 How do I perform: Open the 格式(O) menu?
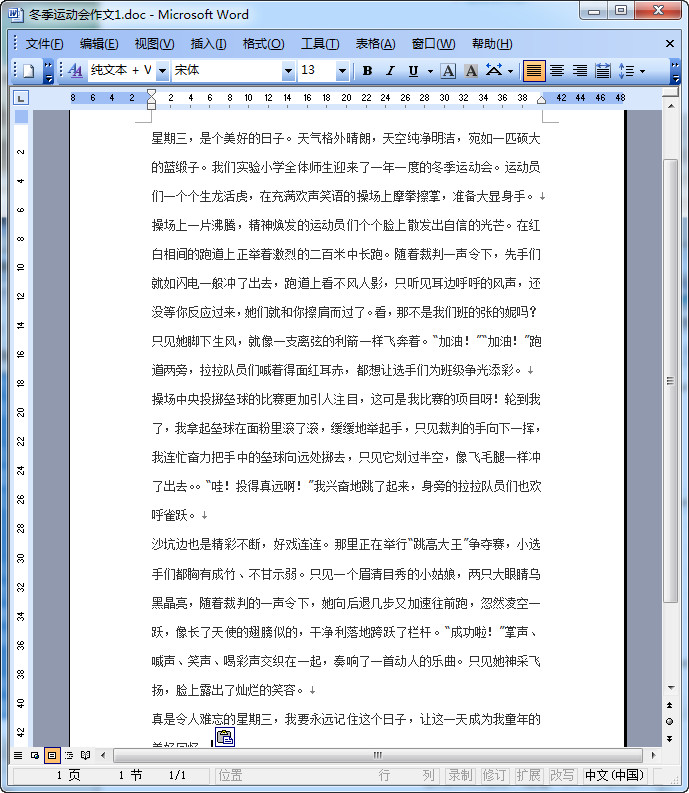pyautogui.click(x=263, y=44)
